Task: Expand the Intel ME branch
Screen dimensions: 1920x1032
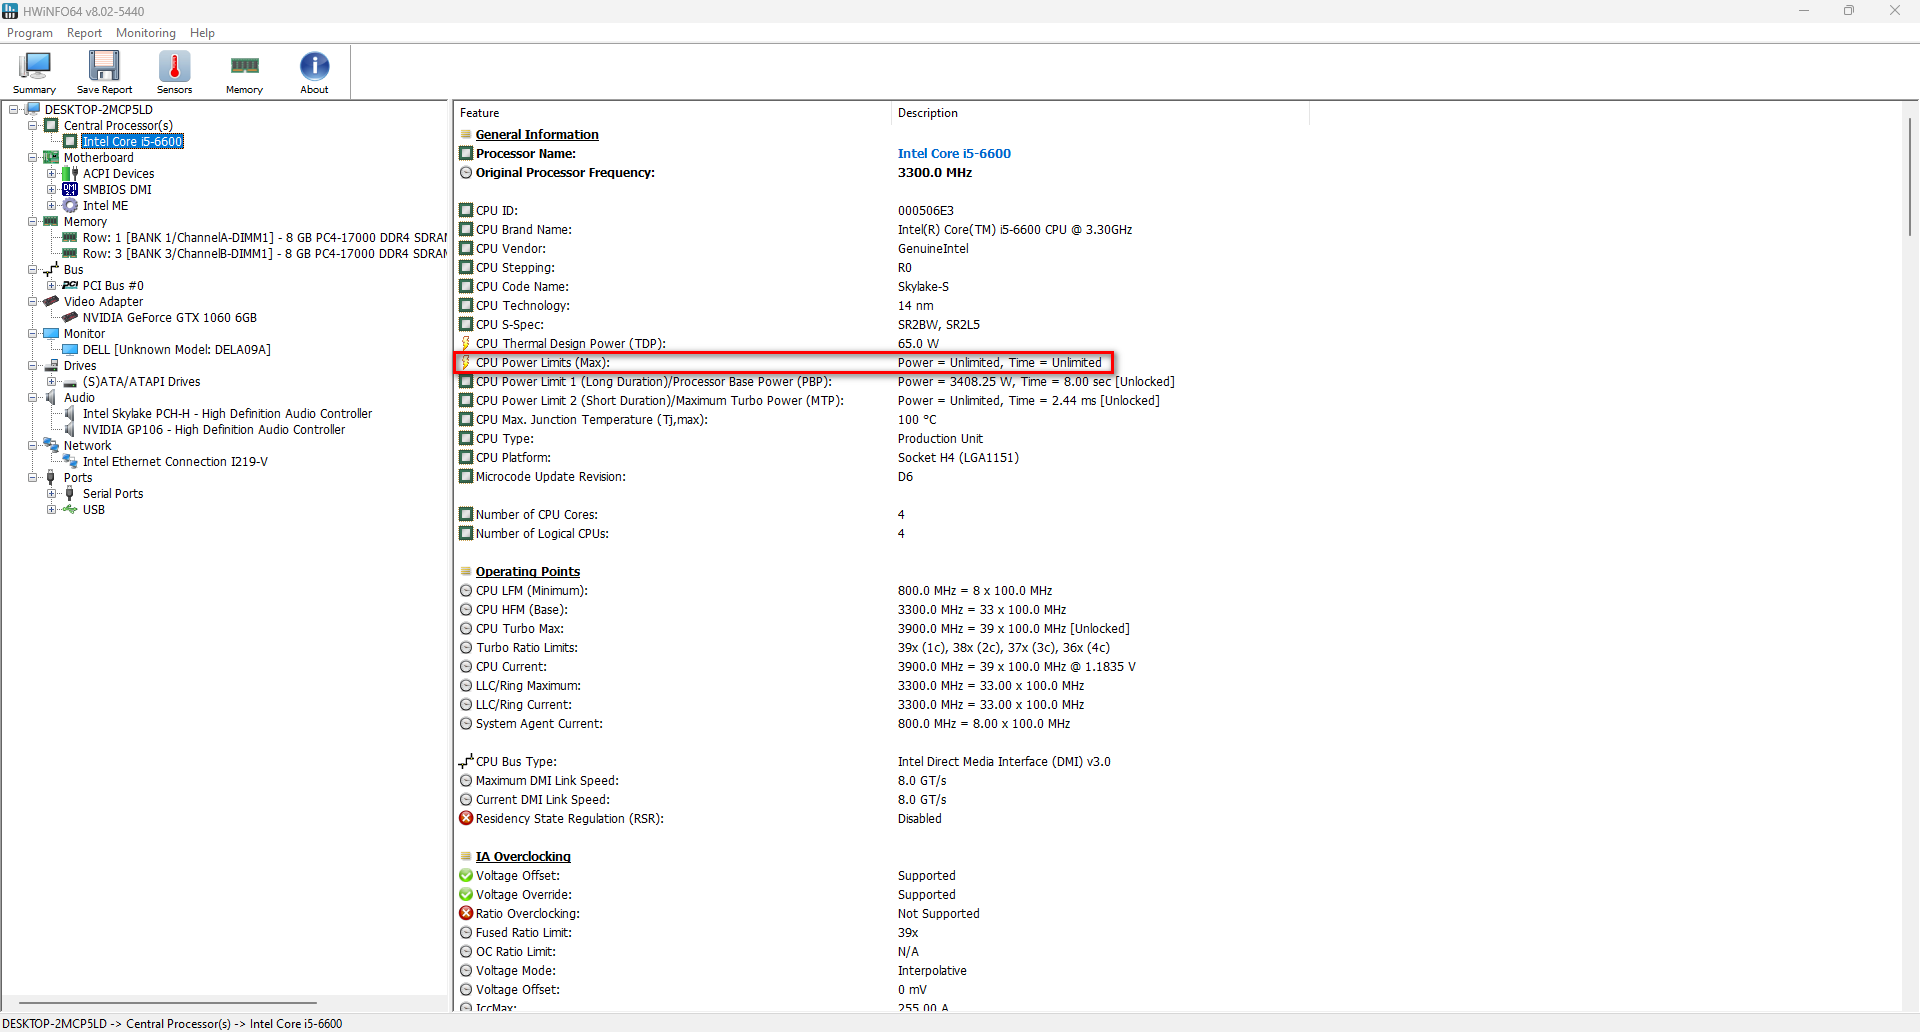Action: click(x=51, y=205)
